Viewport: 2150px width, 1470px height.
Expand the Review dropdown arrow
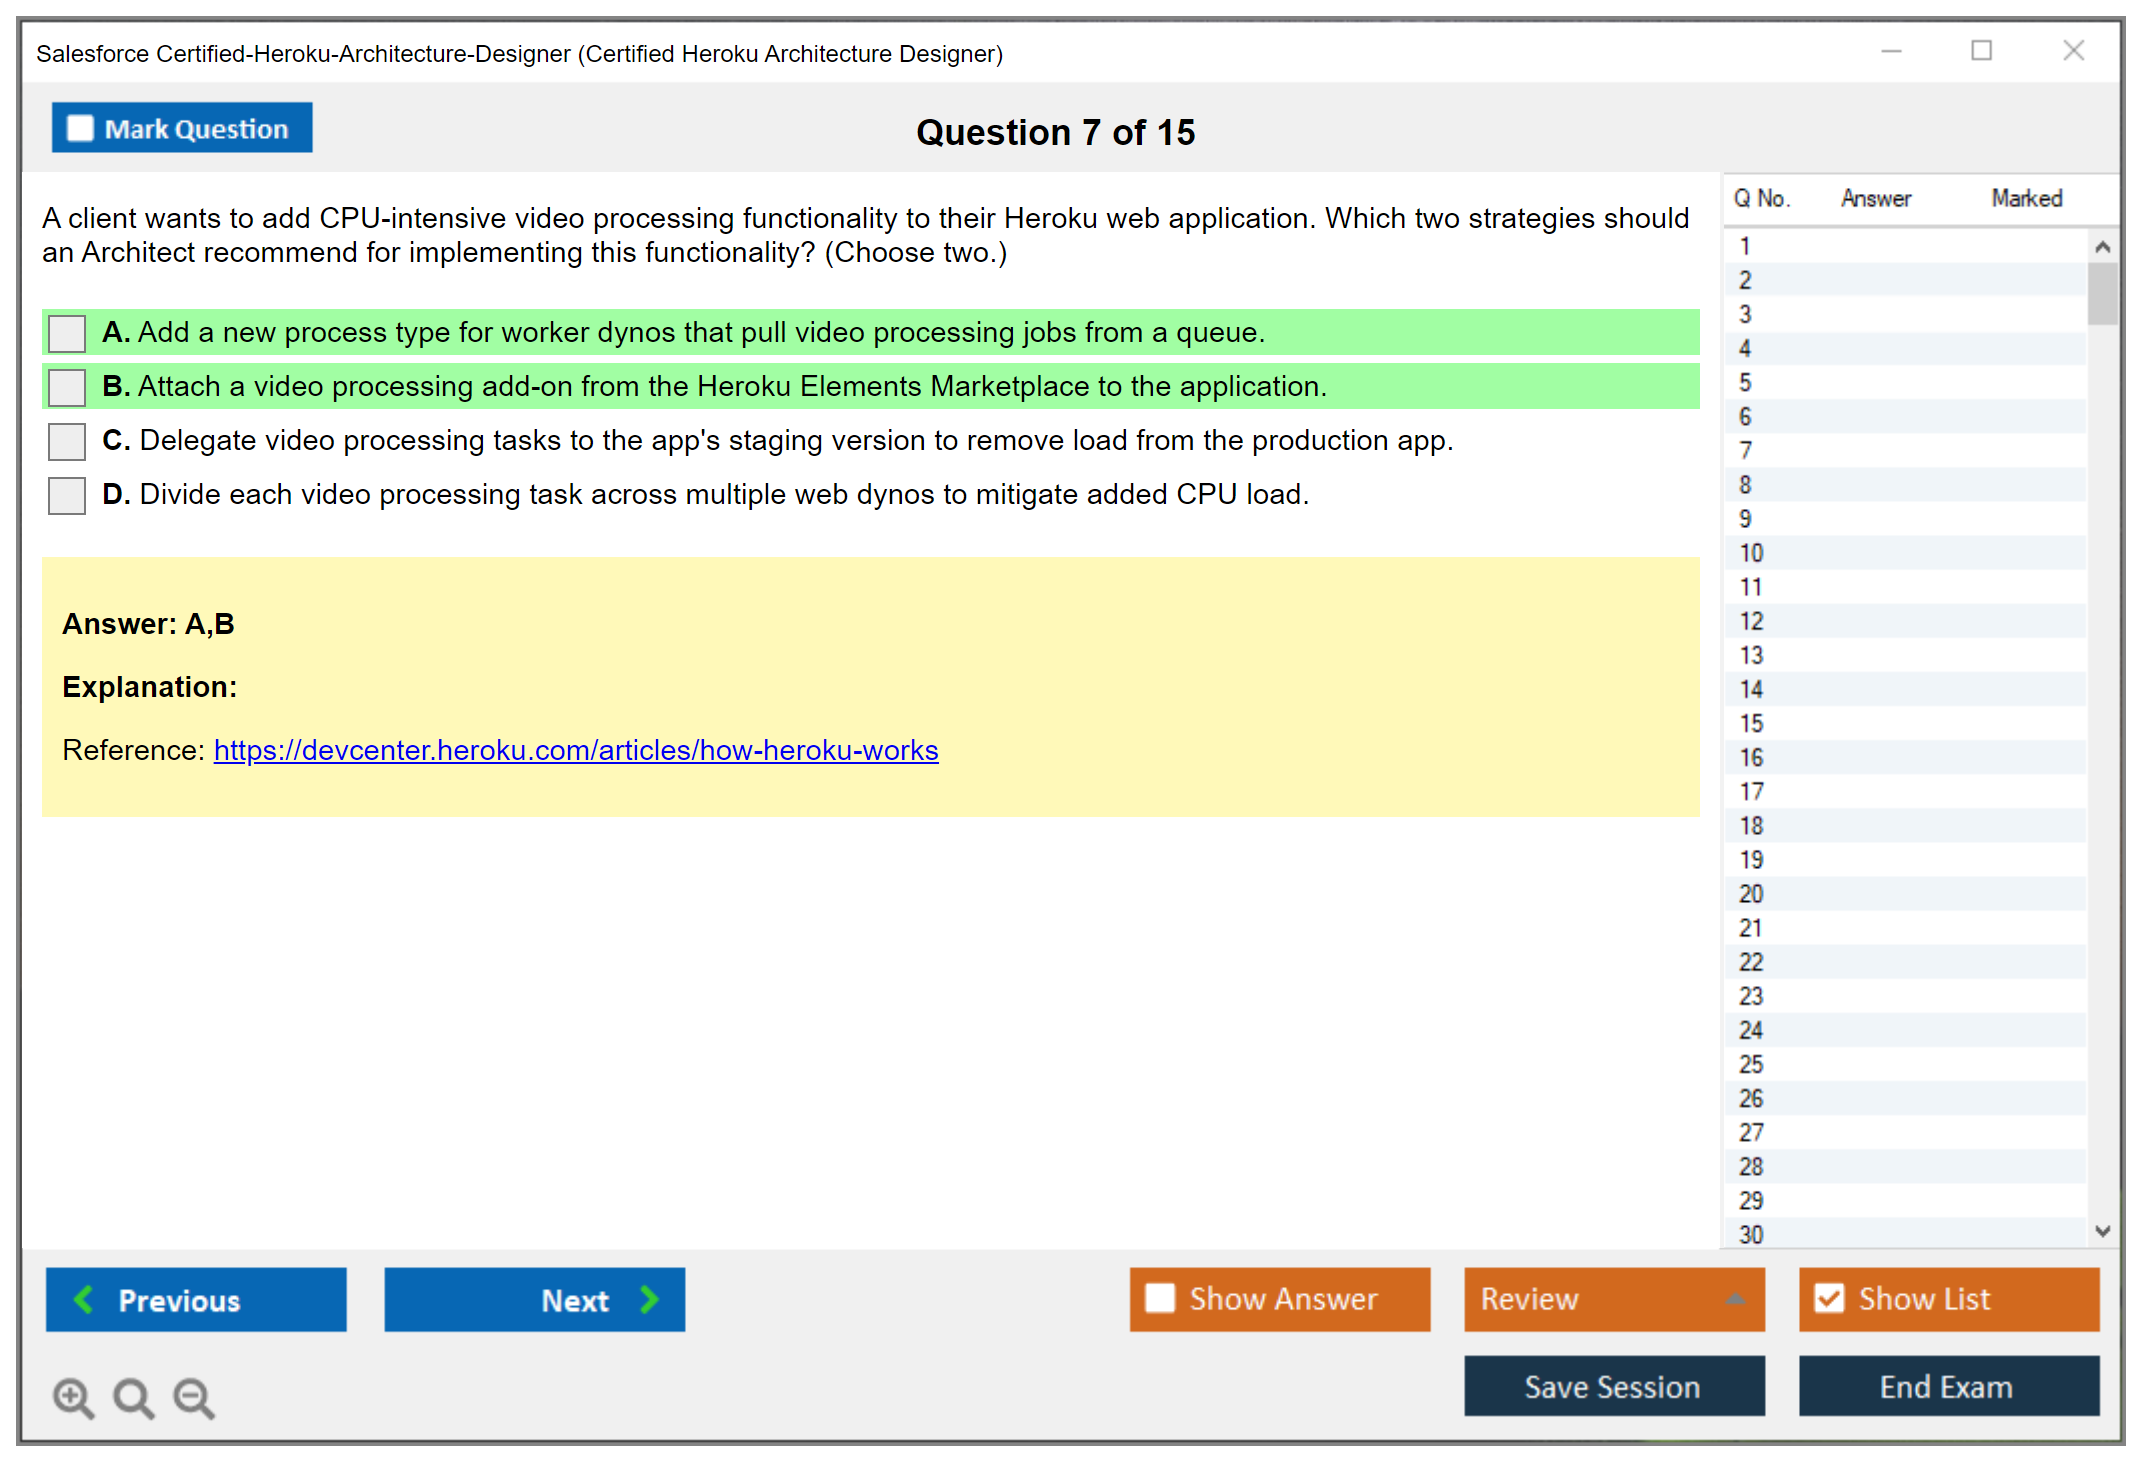pyautogui.click(x=1736, y=1298)
